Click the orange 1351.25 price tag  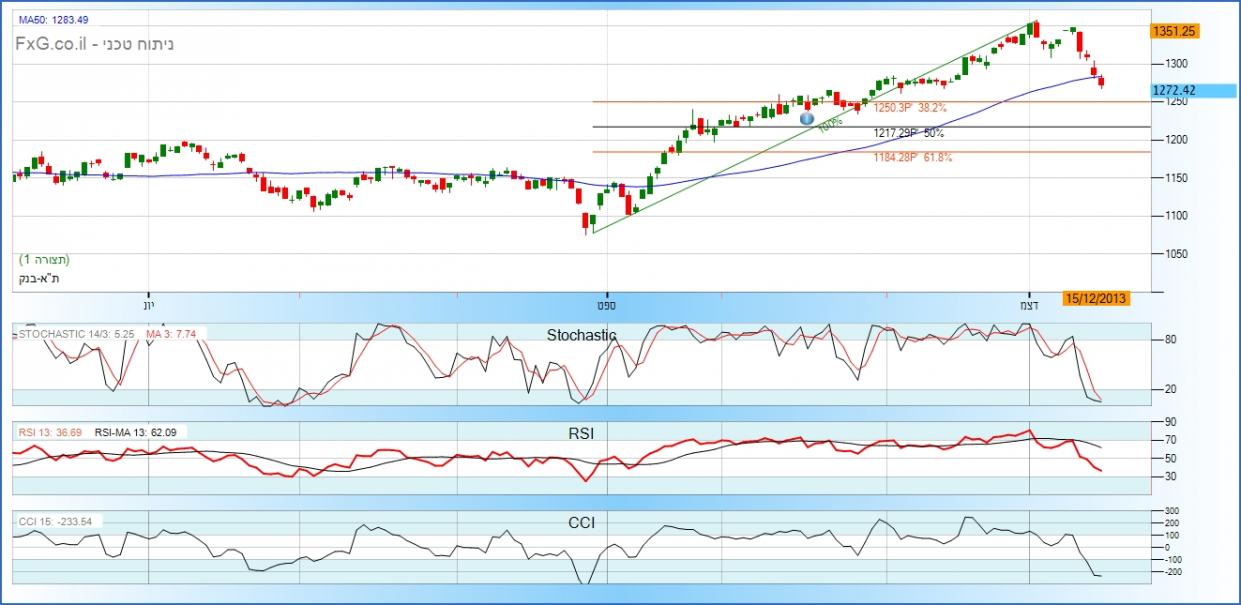click(1173, 31)
